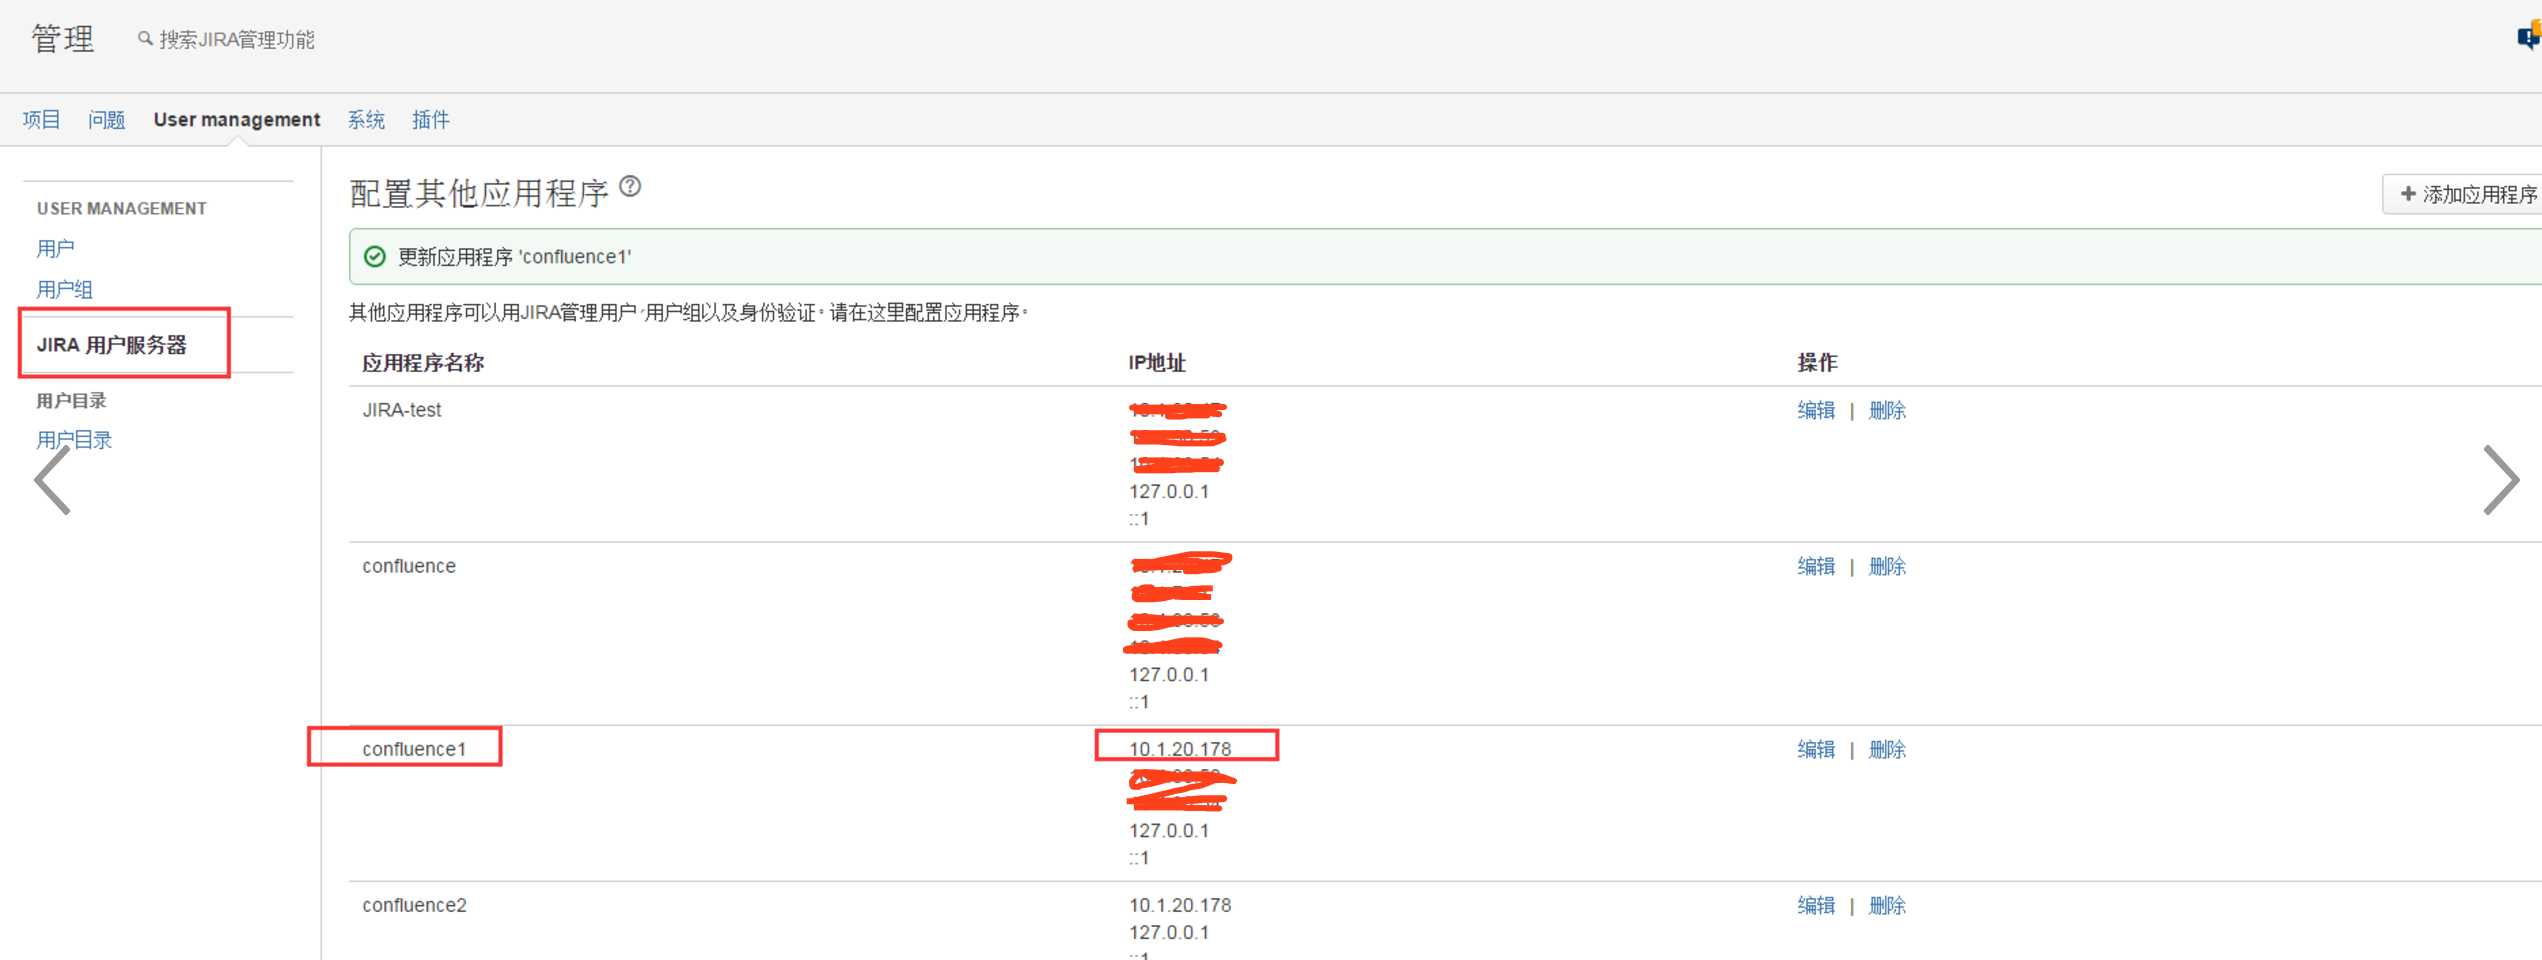This screenshot has width=2542, height=960.
Task: Delete the JIRA-test application
Action: 1887,410
